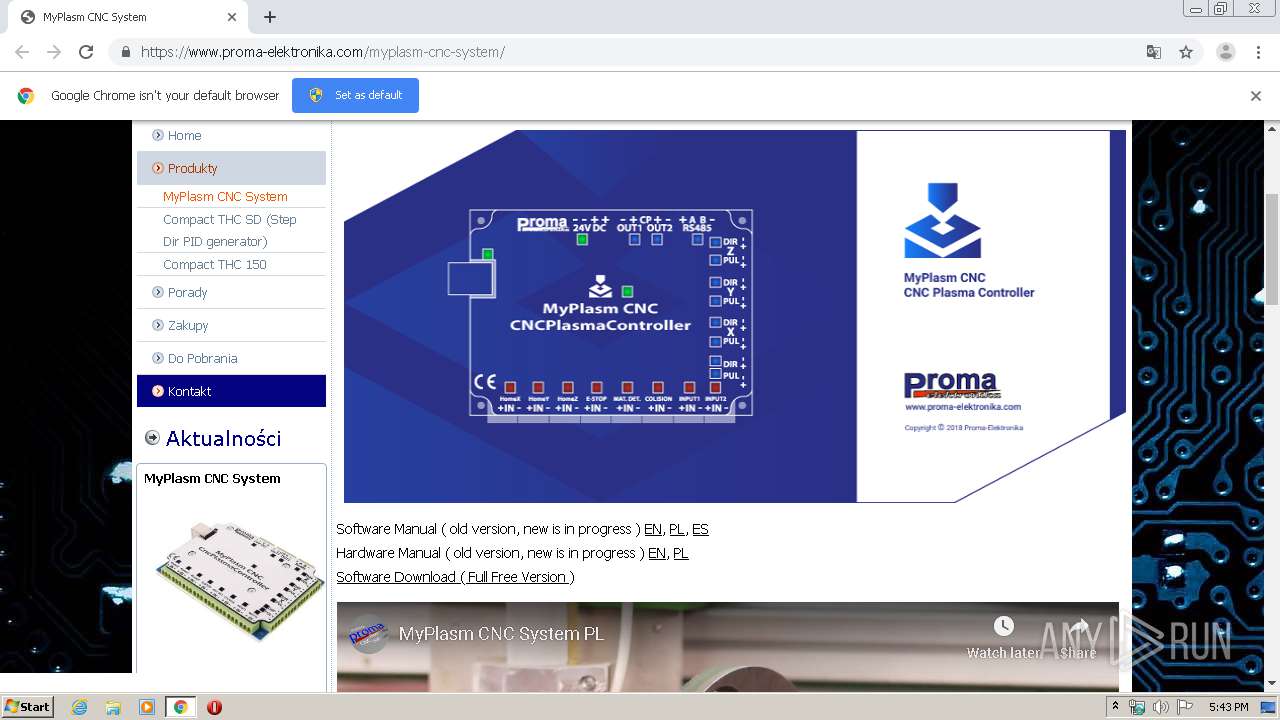This screenshot has height=720, width=1280.
Task: View site security padlock info
Action: click(125, 52)
